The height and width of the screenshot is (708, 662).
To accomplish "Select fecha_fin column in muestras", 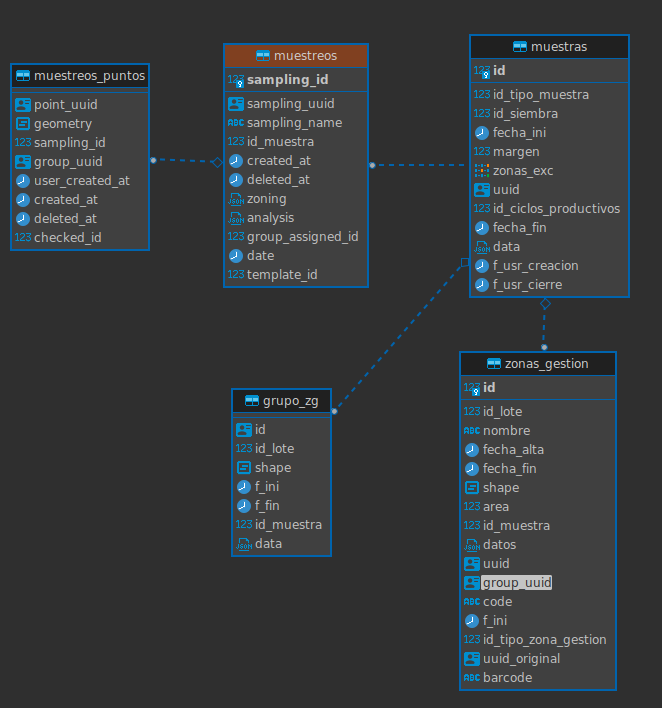I will click(519, 228).
